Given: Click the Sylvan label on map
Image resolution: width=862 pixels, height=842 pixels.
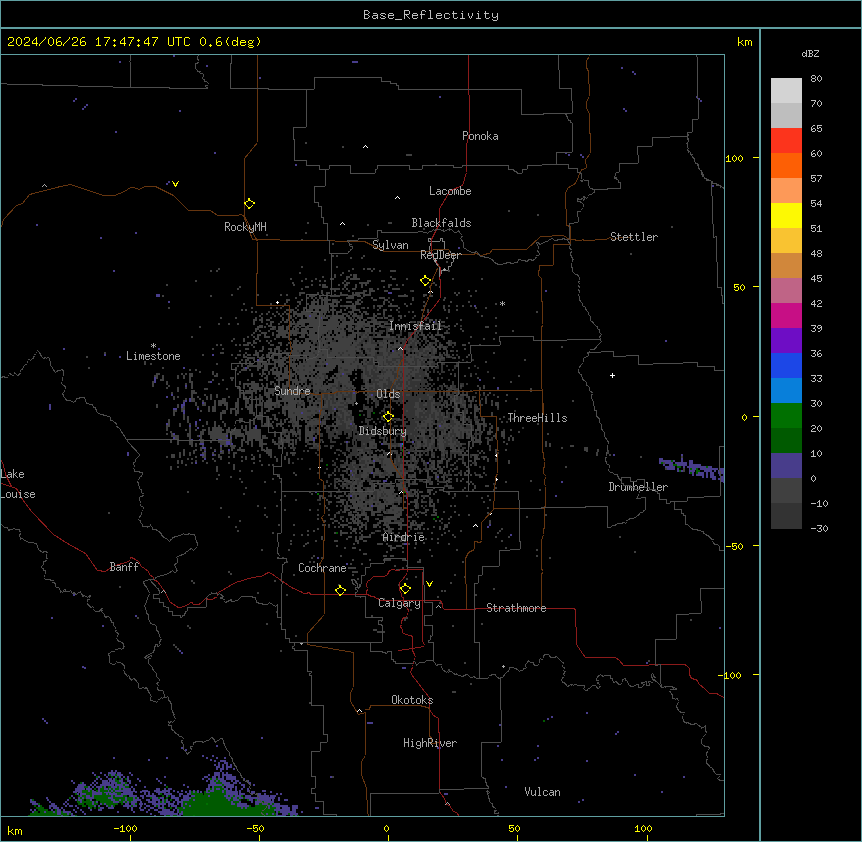Looking at the screenshot, I should coord(390,245).
